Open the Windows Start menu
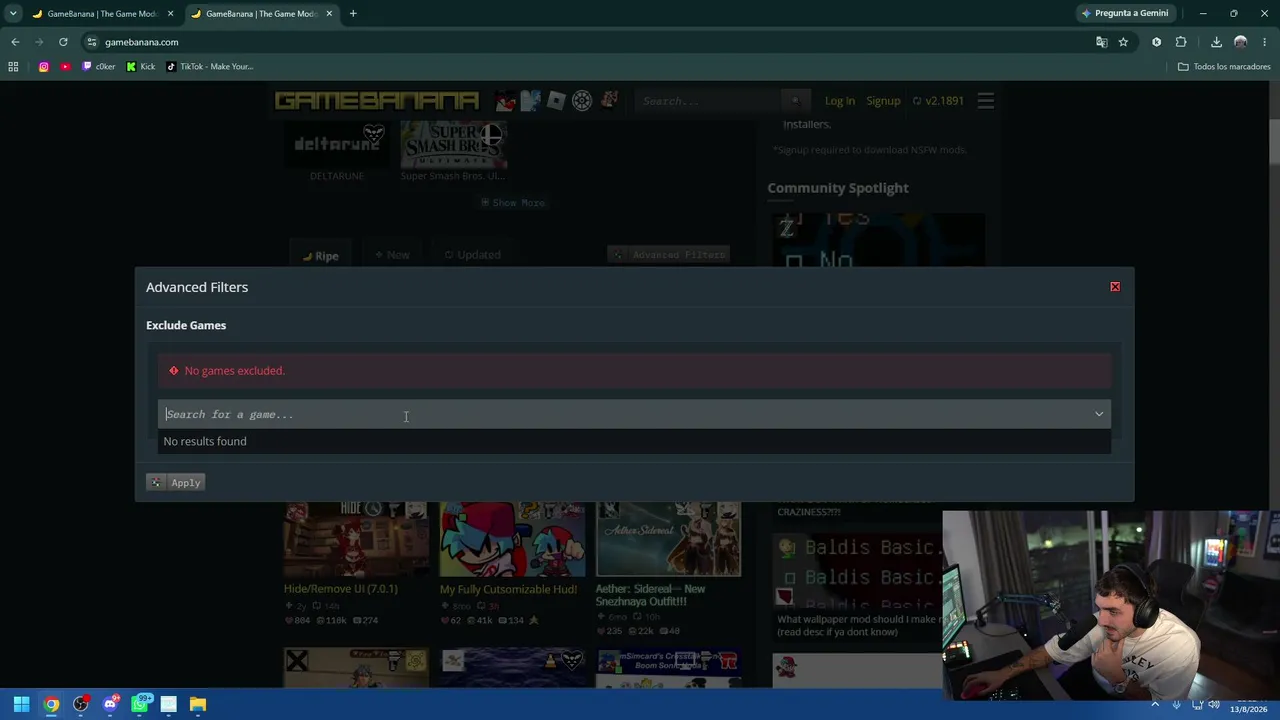This screenshot has height=720, width=1280. [21, 704]
